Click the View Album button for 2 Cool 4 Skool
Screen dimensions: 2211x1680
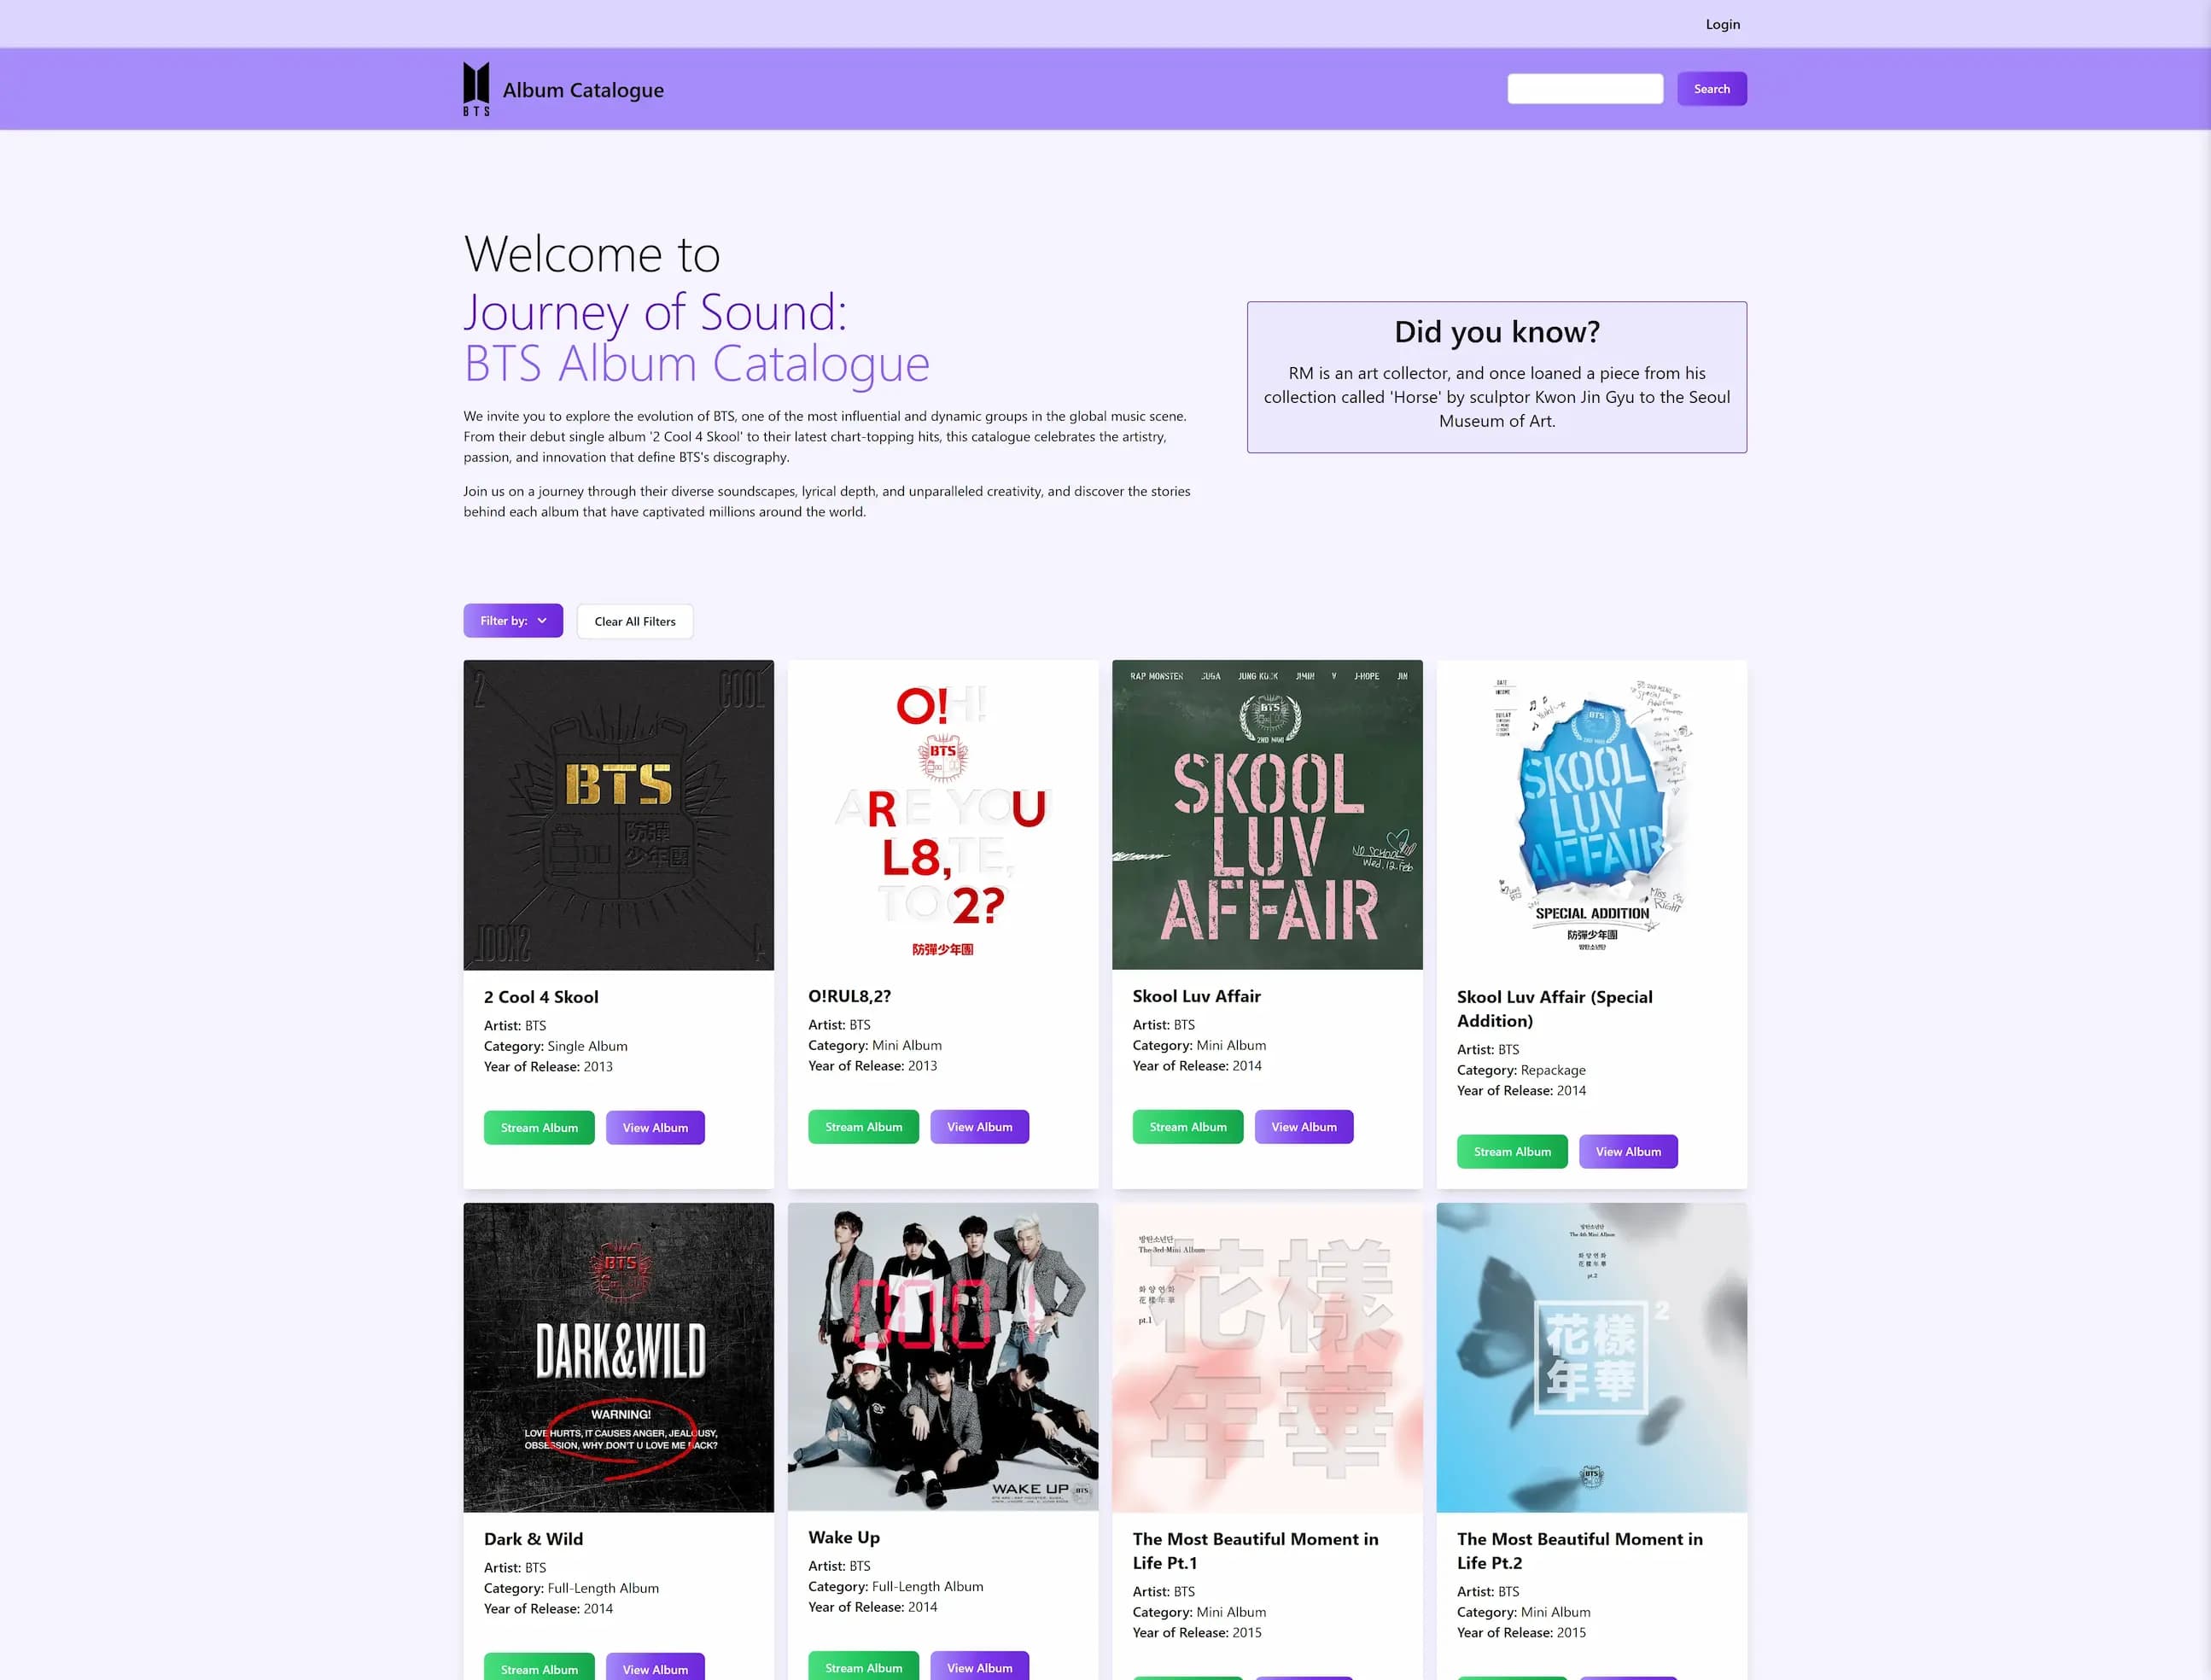[655, 1126]
